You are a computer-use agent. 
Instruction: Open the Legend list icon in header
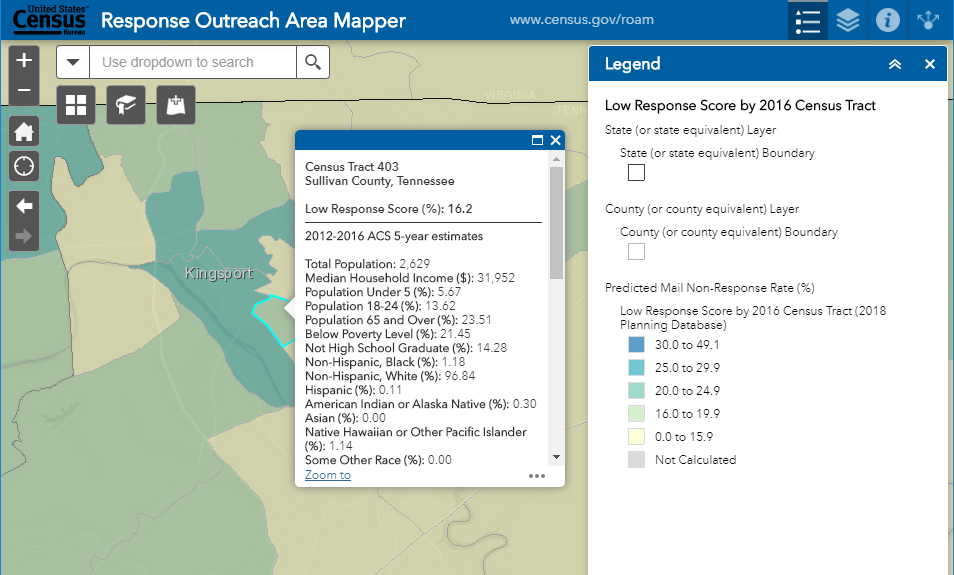(807, 20)
